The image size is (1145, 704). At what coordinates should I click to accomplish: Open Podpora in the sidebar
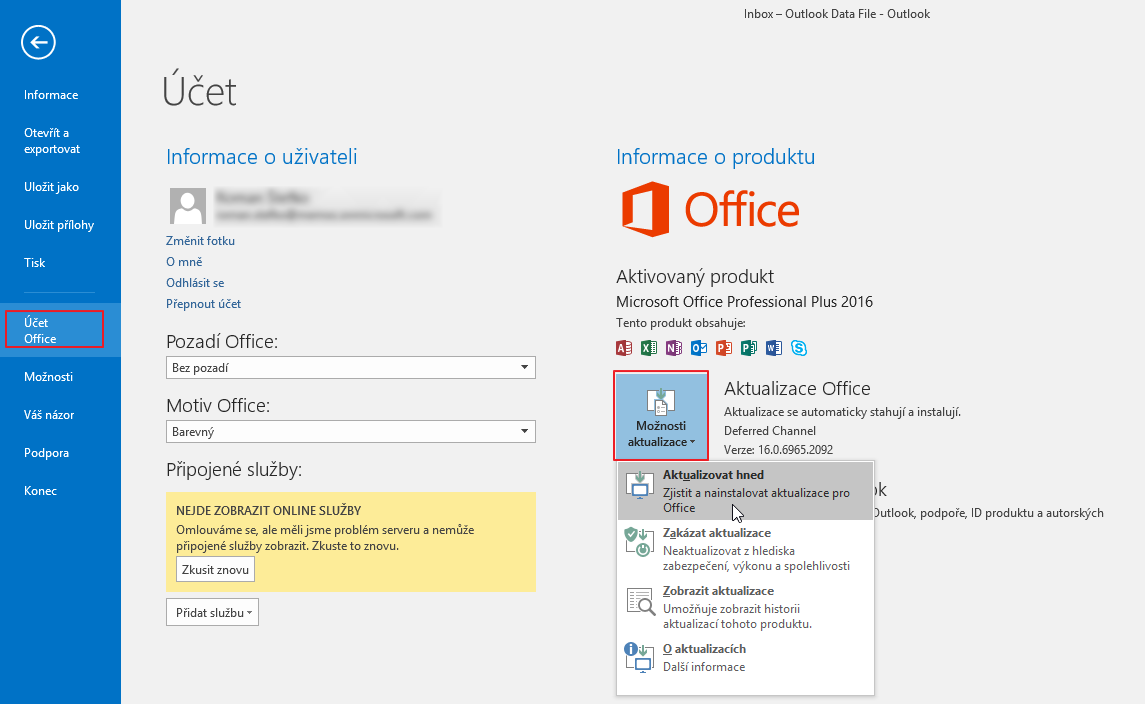[x=46, y=453]
